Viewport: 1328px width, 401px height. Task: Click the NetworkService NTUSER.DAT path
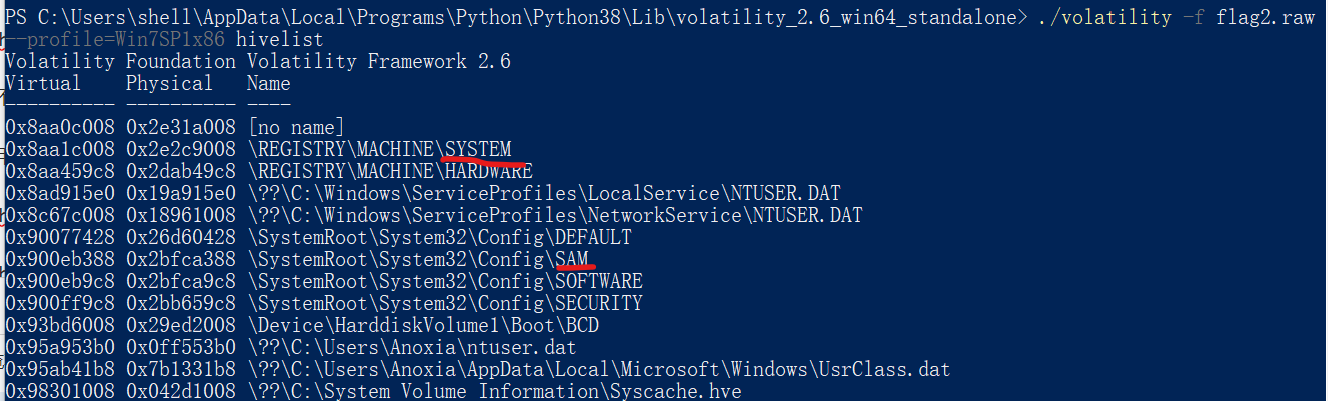point(554,215)
